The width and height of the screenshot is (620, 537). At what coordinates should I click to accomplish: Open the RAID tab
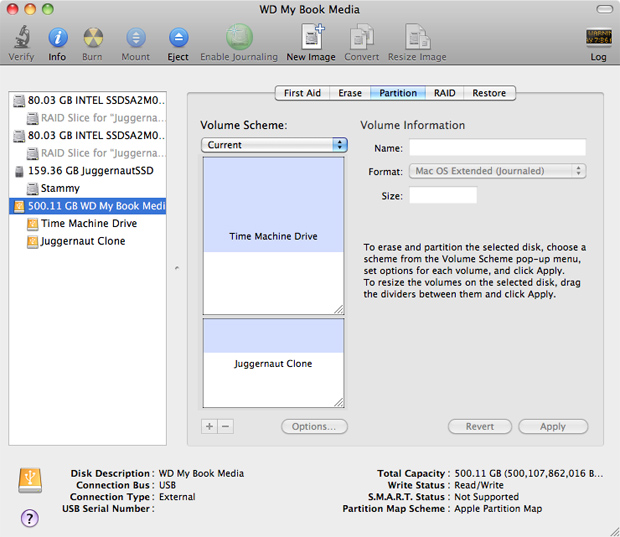tap(444, 93)
